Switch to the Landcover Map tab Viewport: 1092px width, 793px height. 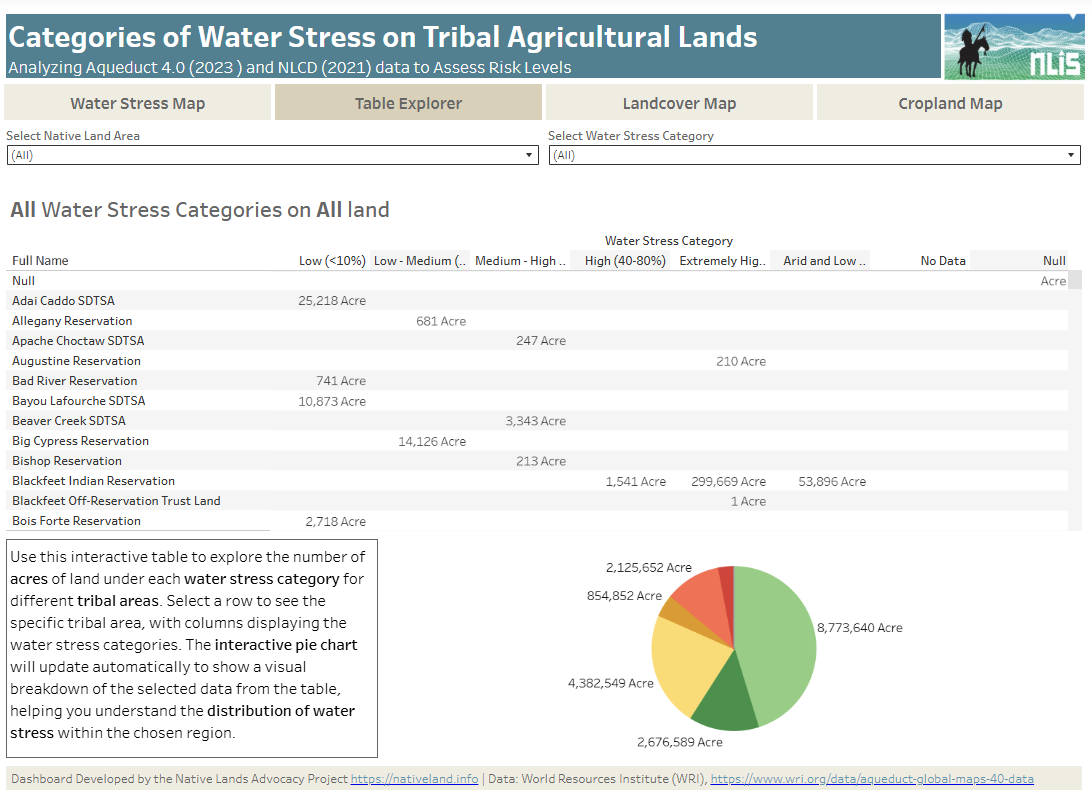[679, 103]
